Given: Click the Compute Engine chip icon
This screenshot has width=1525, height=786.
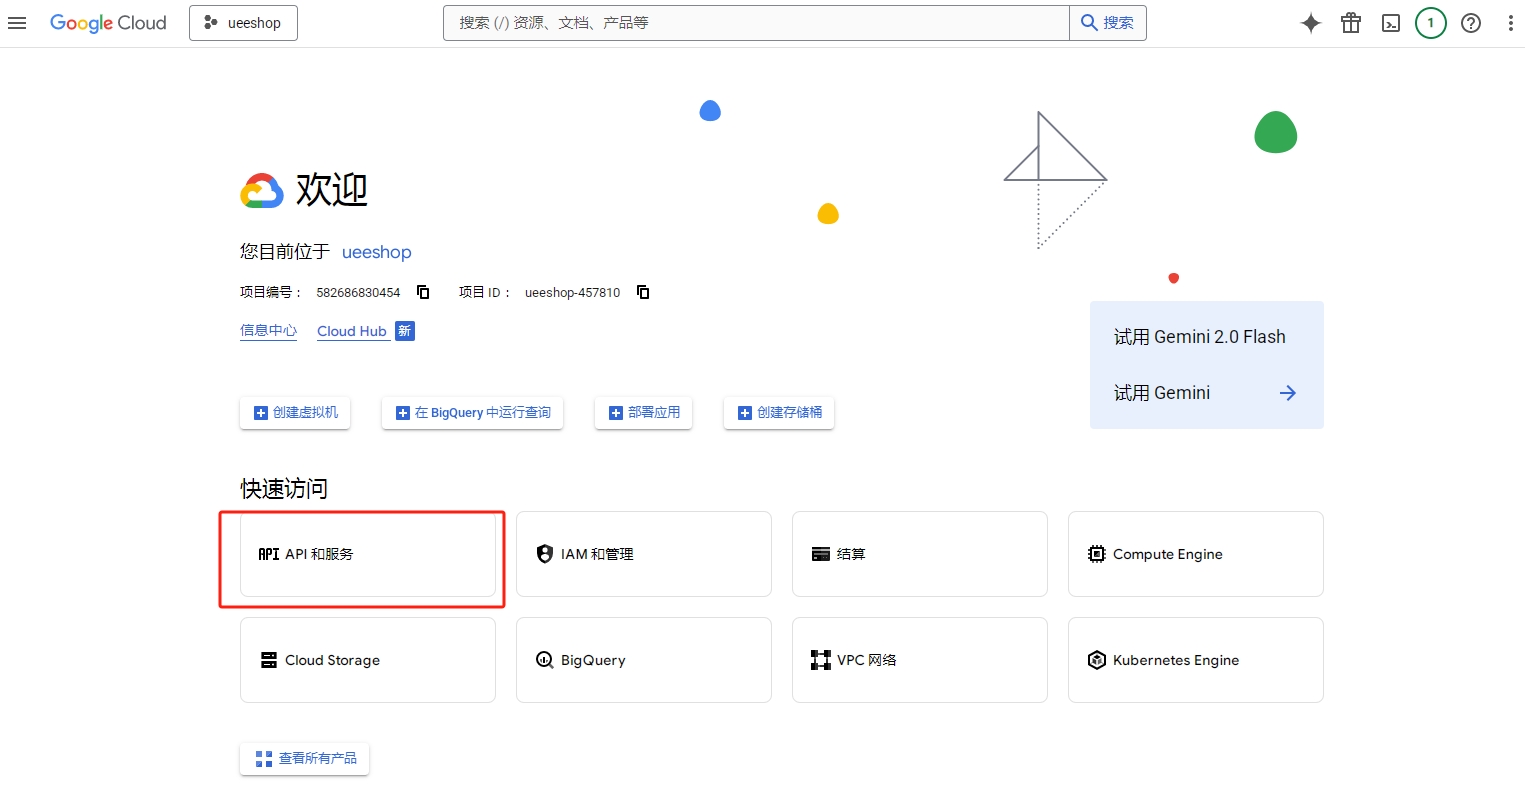Looking at the screenshot, I should point(1097,554).
